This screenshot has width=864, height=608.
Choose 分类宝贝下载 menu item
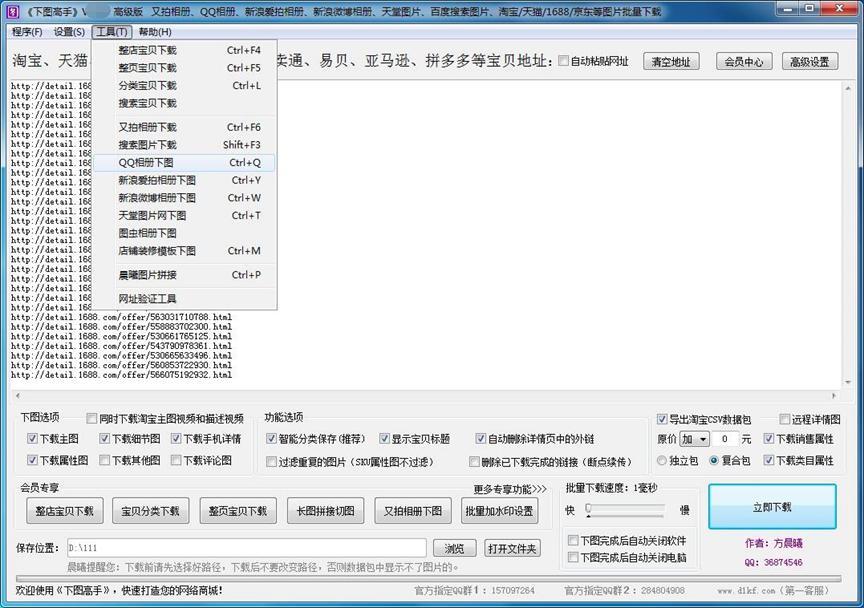coord(185,85)
